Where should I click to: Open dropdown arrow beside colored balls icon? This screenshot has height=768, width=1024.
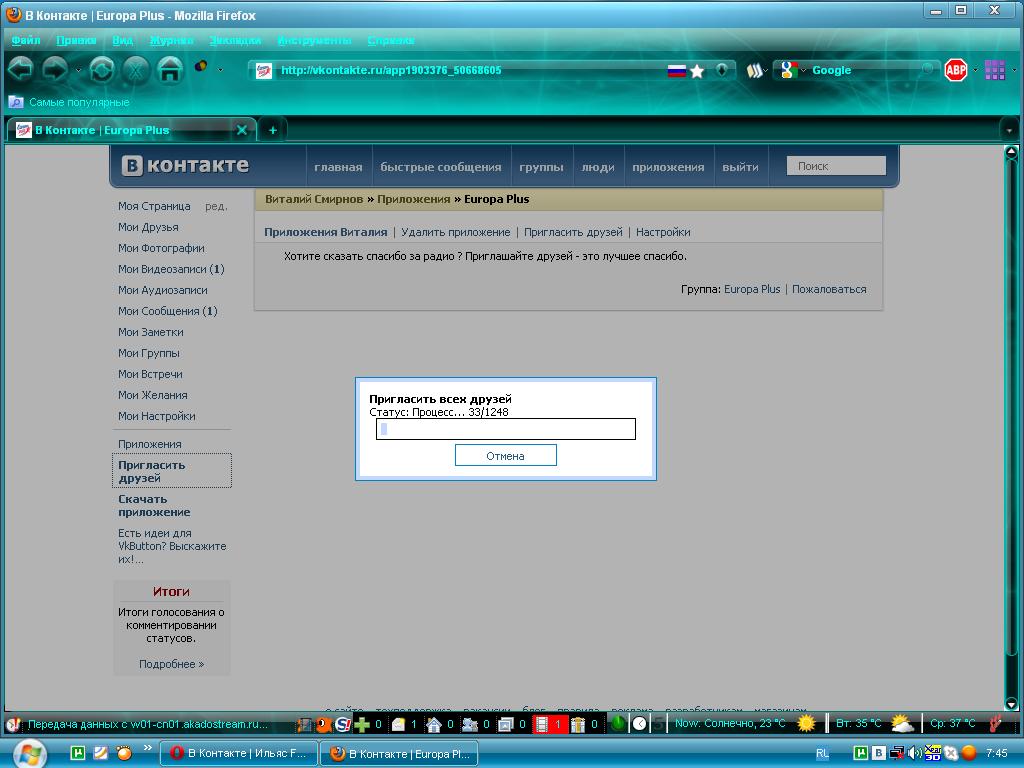click(x=220, y=70)
